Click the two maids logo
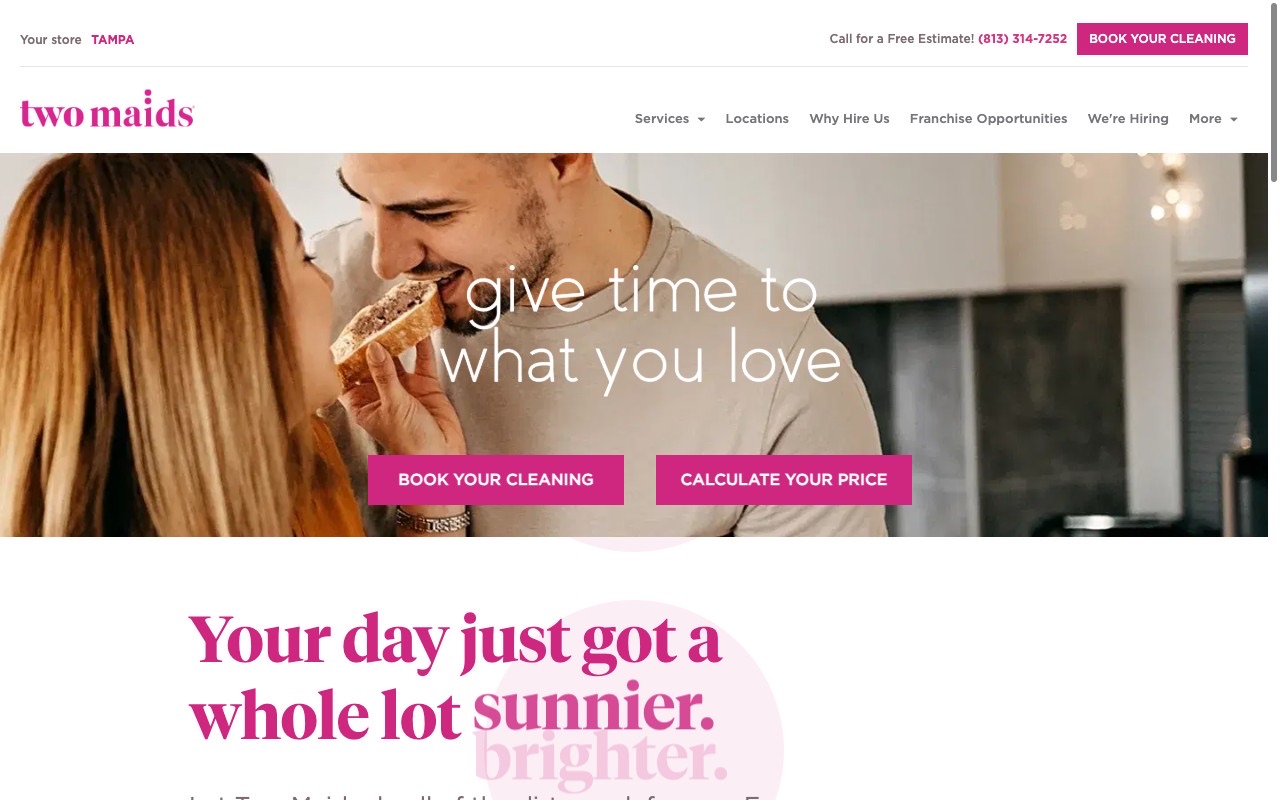 107,110
